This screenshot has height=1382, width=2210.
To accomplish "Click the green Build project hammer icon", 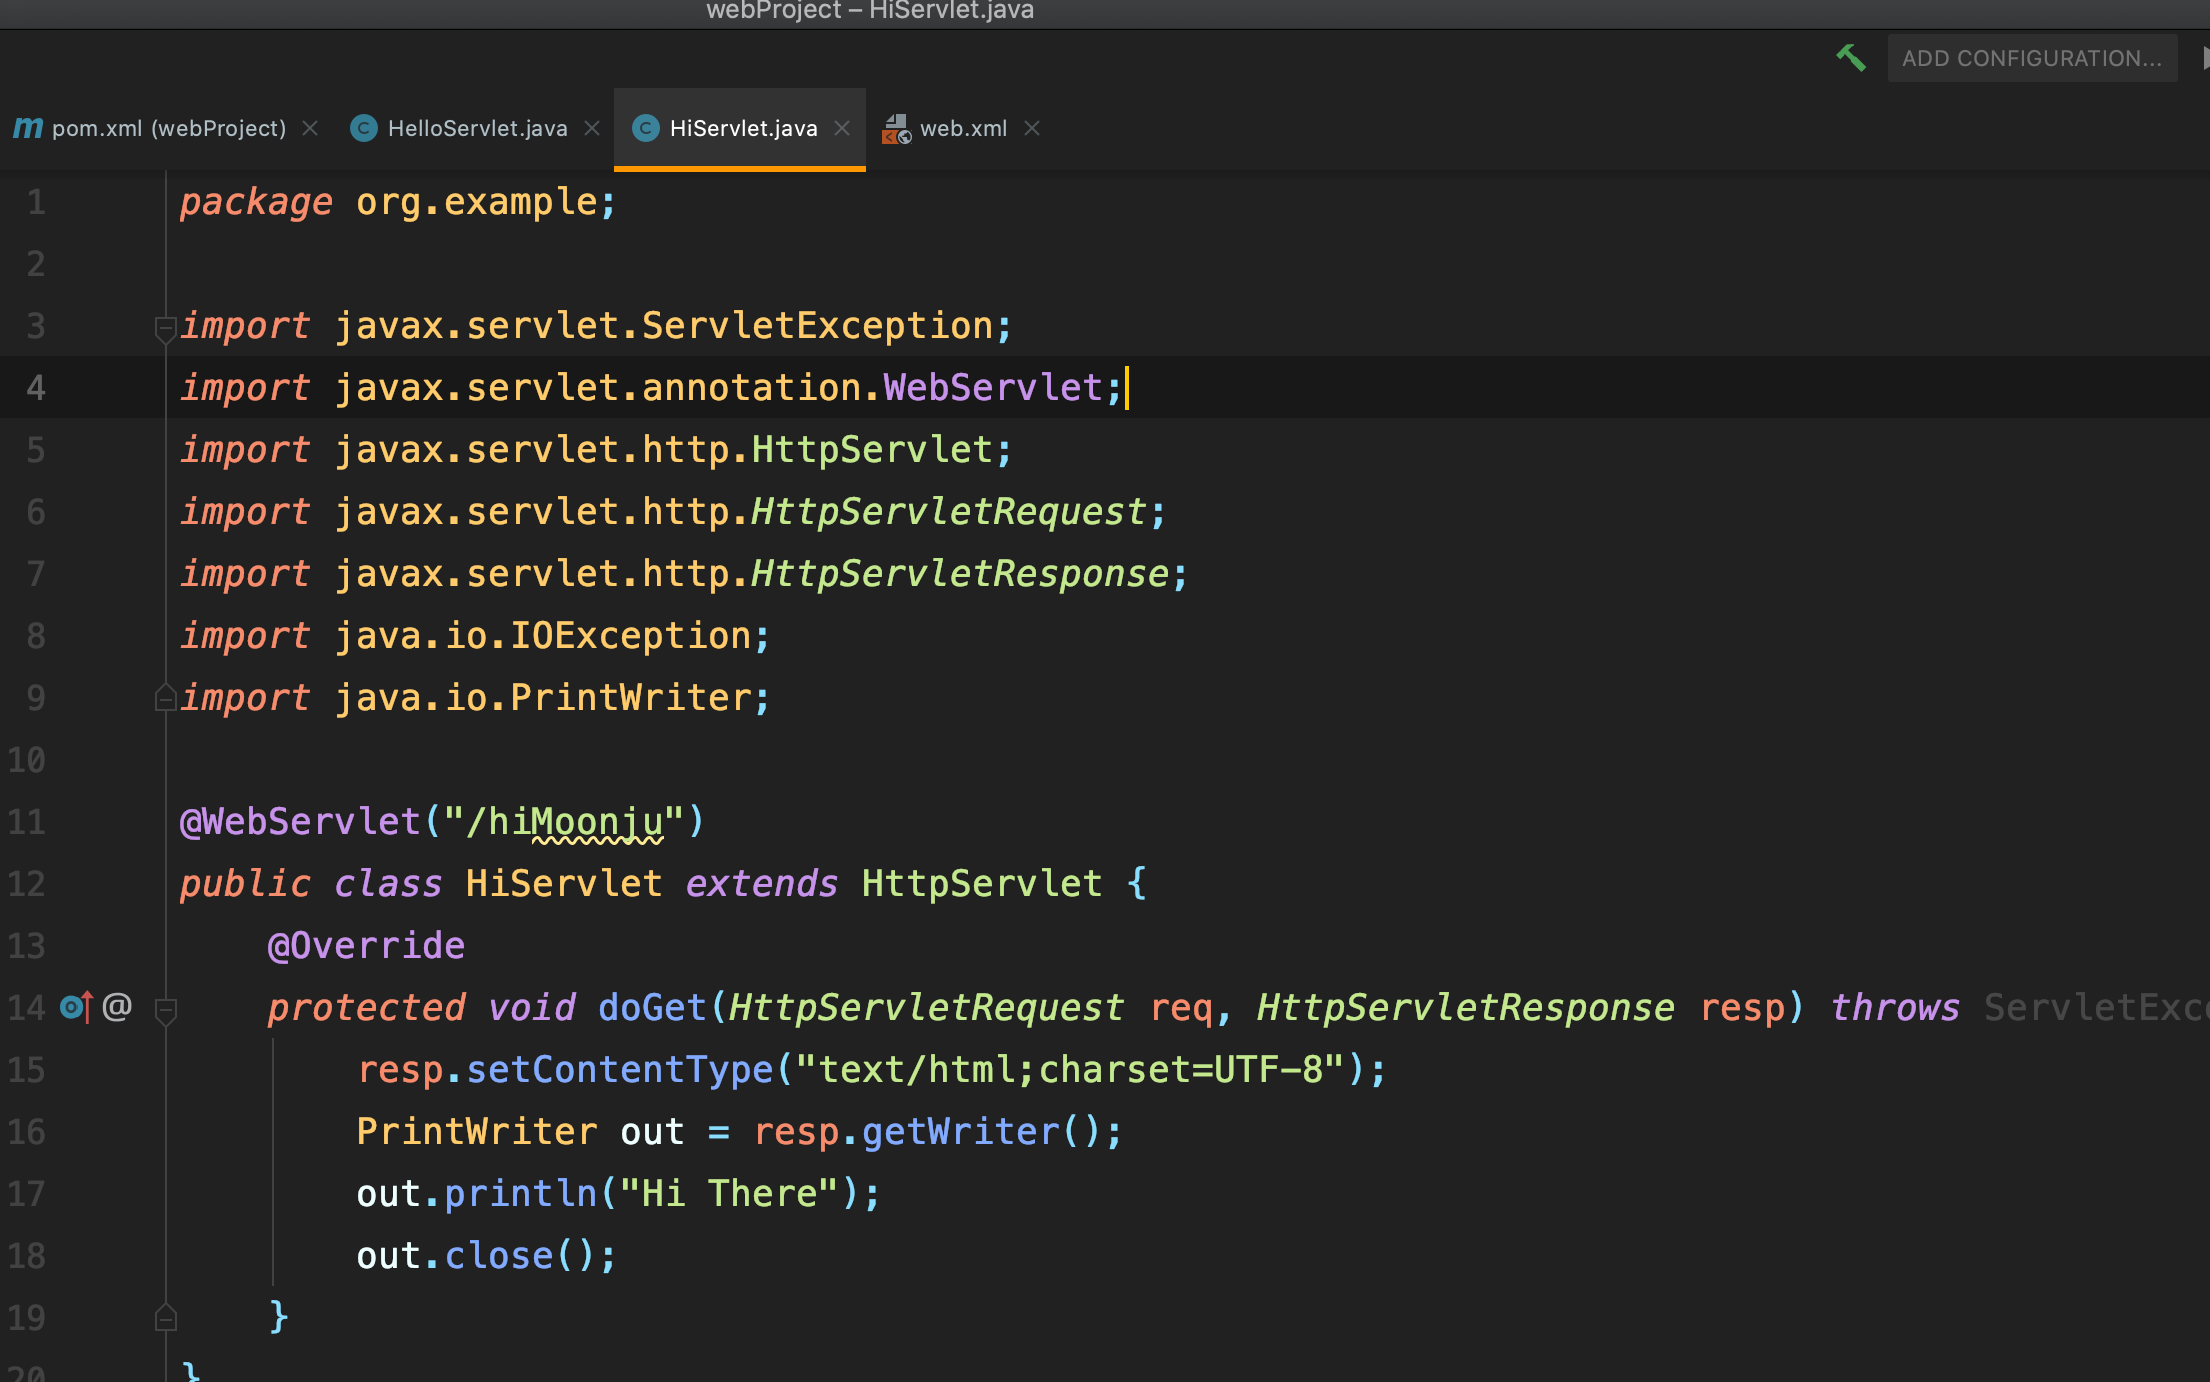I will [x=1851, y=58].
